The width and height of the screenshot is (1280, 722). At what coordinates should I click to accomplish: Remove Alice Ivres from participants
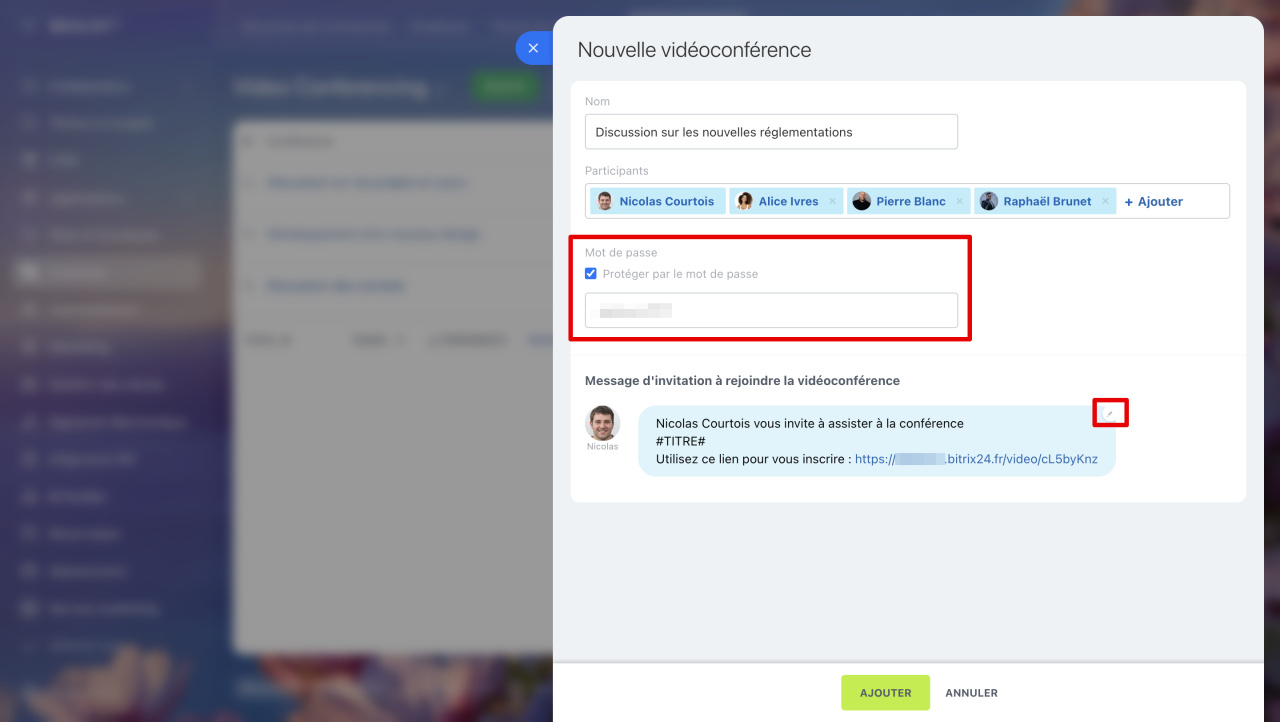pos(834,201)
